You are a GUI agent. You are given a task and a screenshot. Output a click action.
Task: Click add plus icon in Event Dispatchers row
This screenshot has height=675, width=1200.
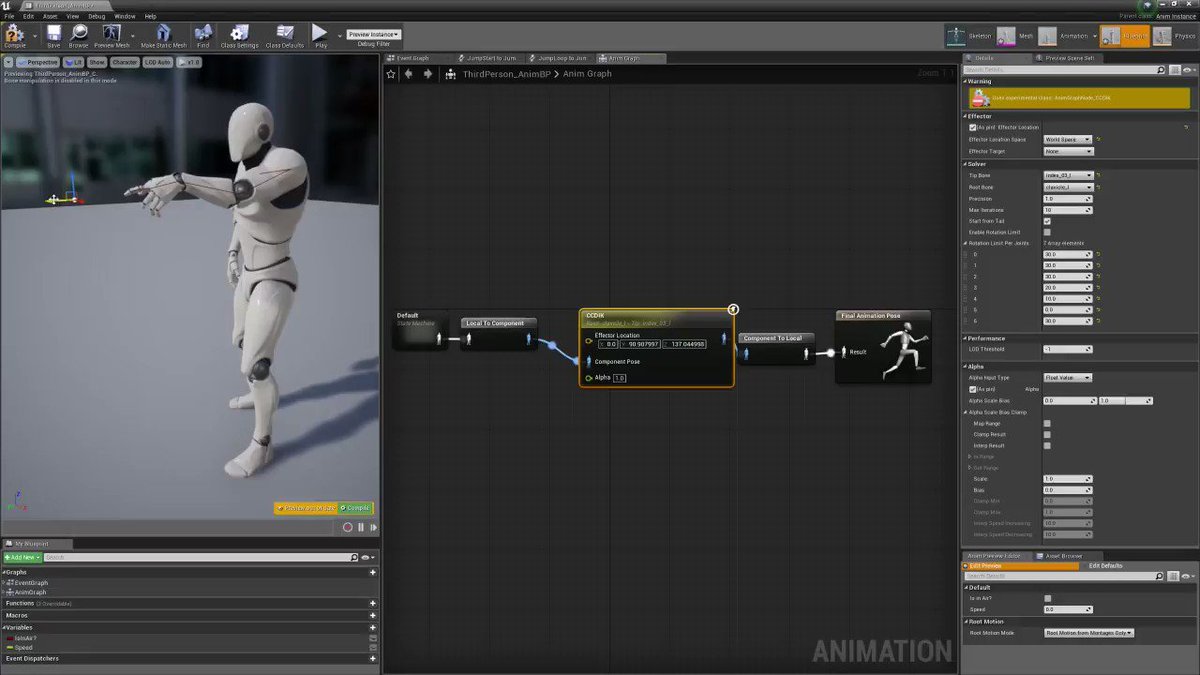point(373,659)
